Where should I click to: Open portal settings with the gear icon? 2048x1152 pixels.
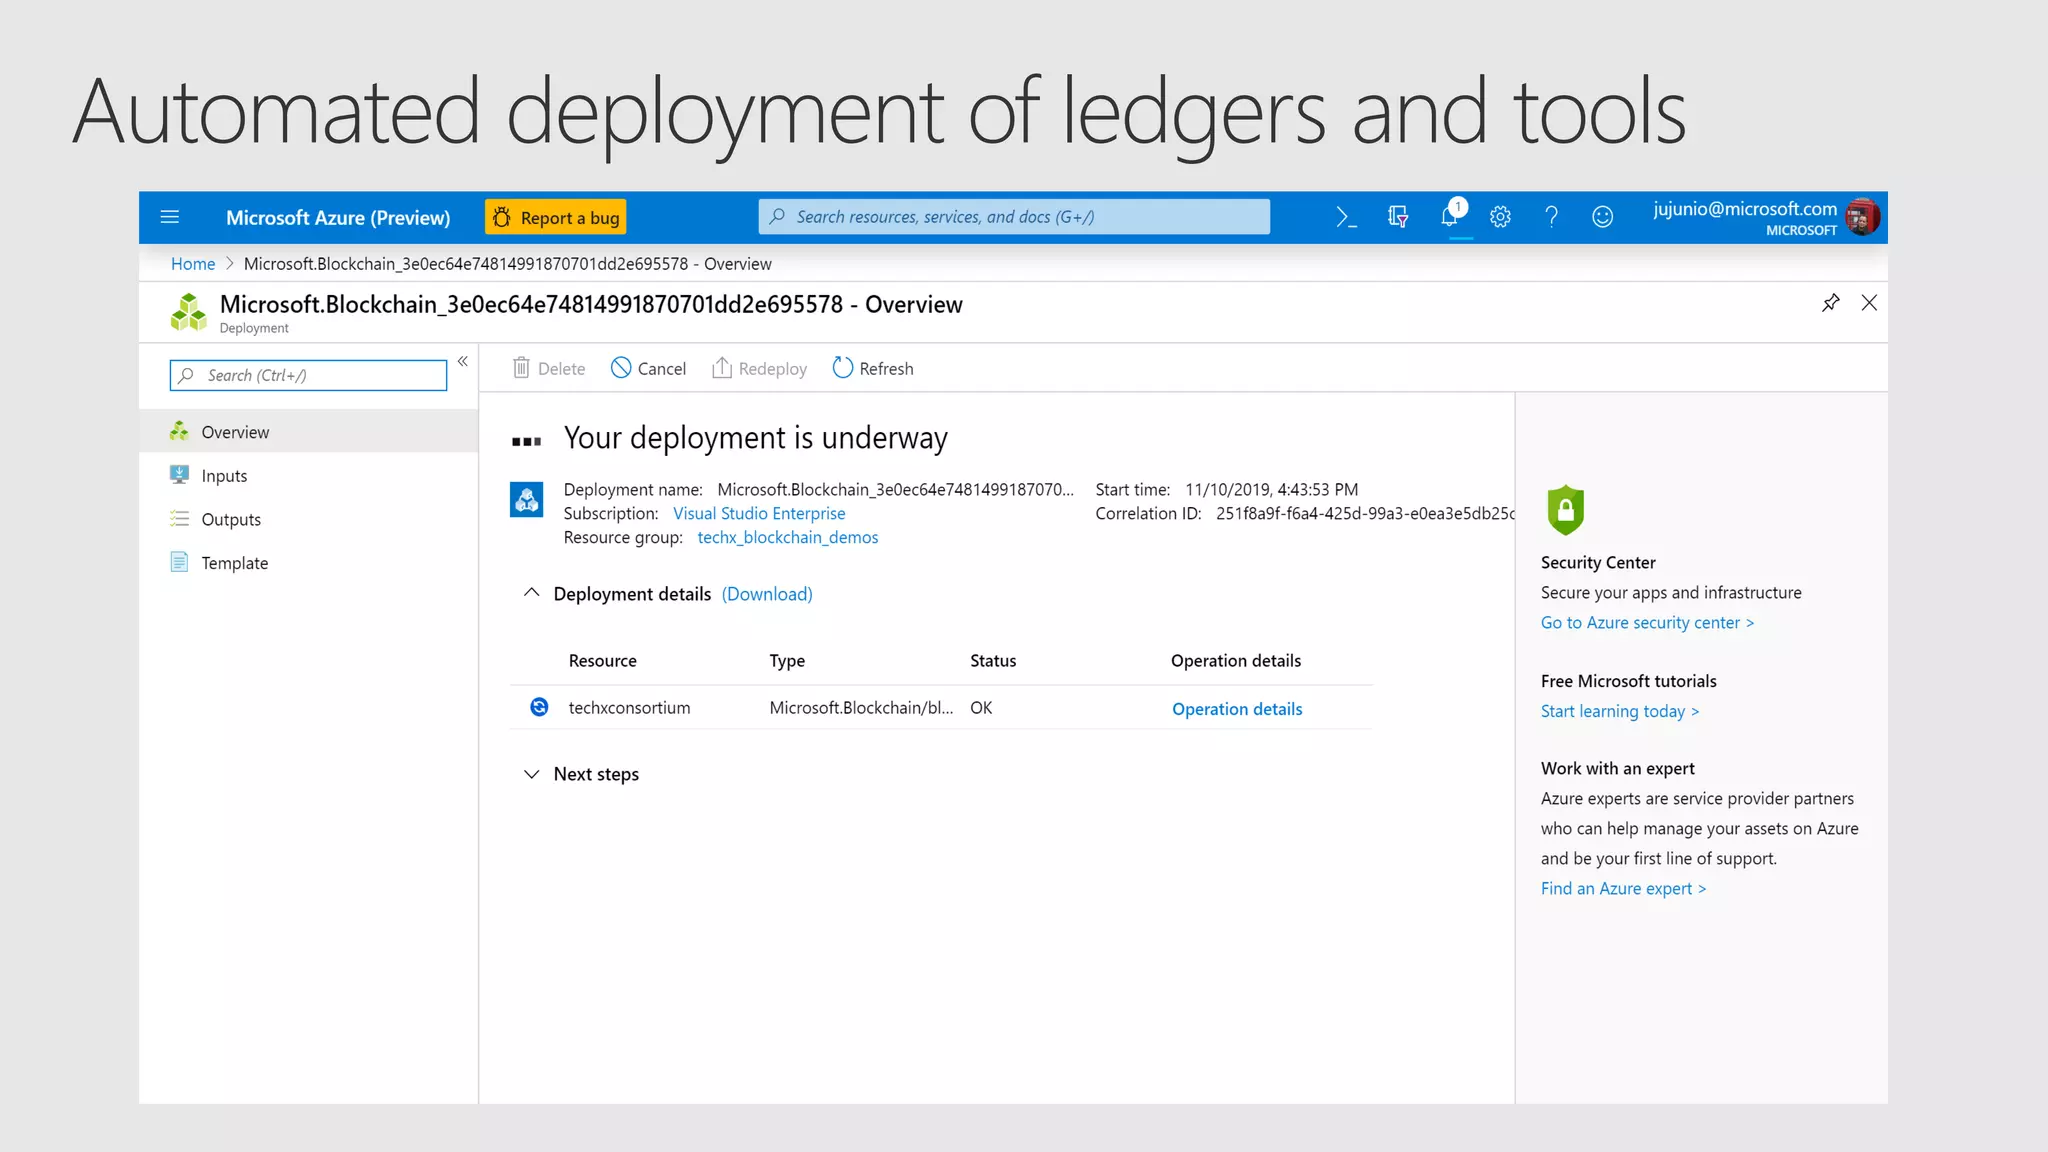pos(1500,217)
